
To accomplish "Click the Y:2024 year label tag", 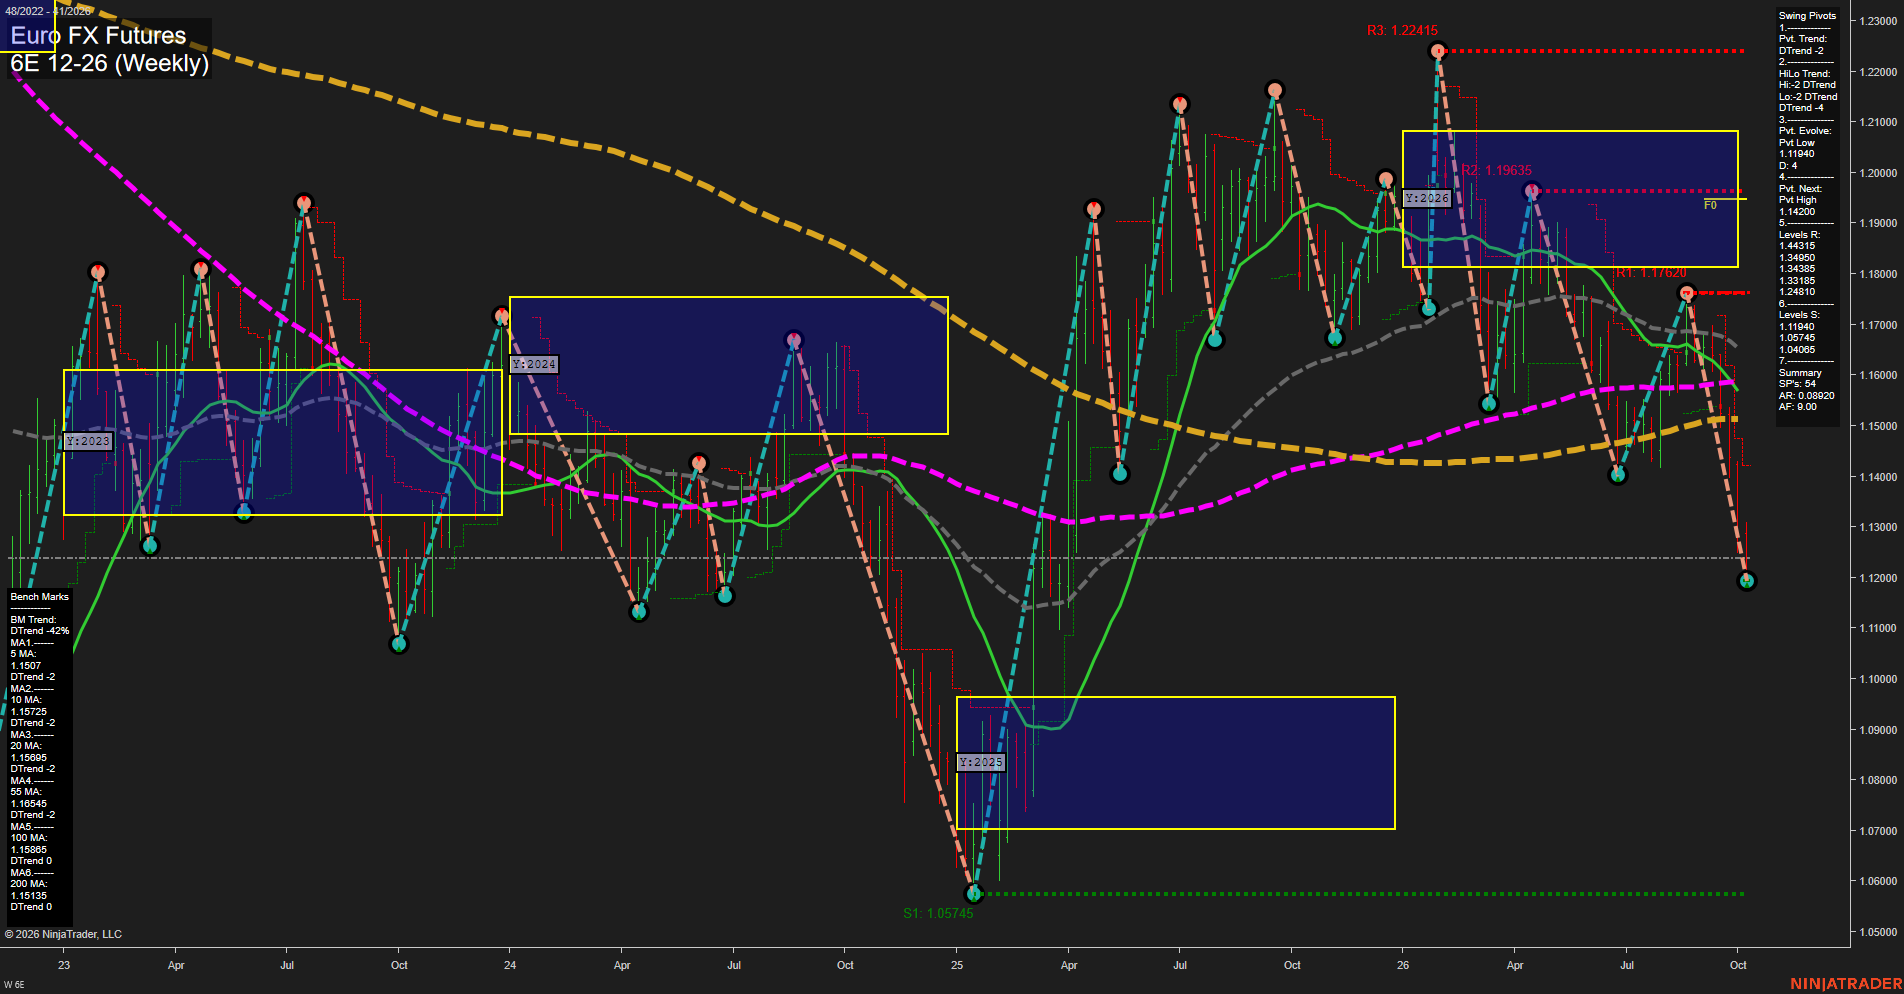I will (x=534, y=365).
